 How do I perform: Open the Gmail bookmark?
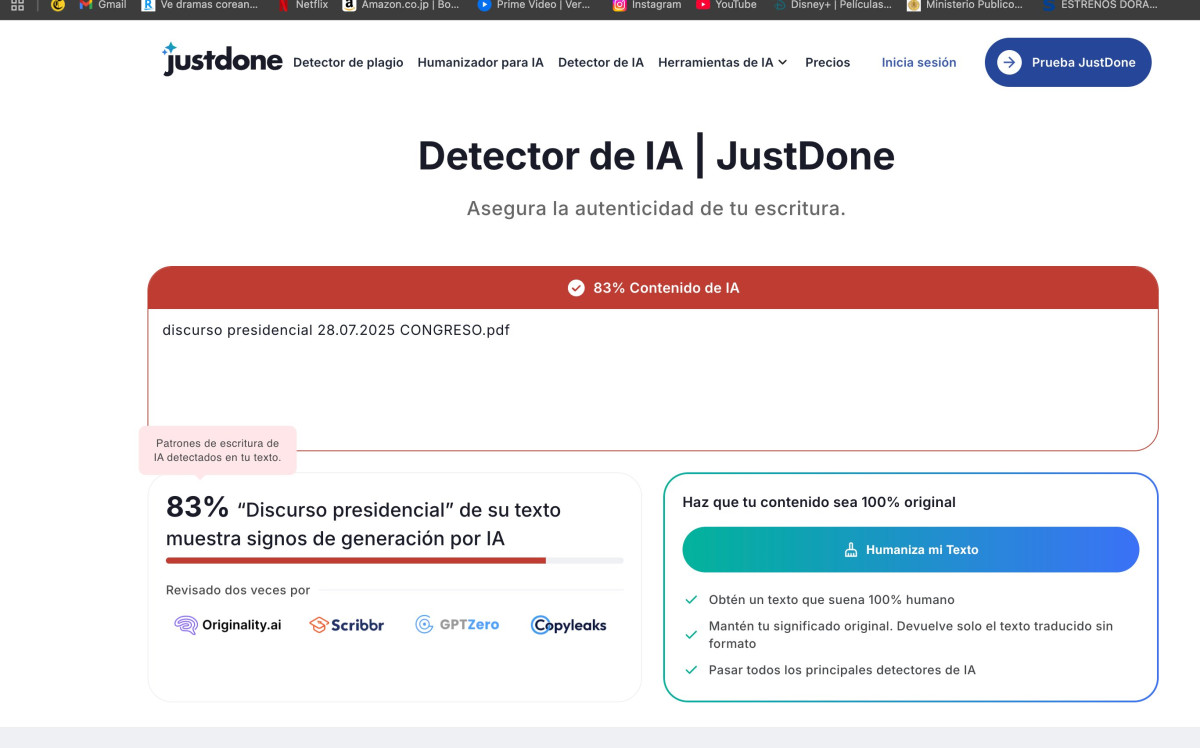click(103, 5)
